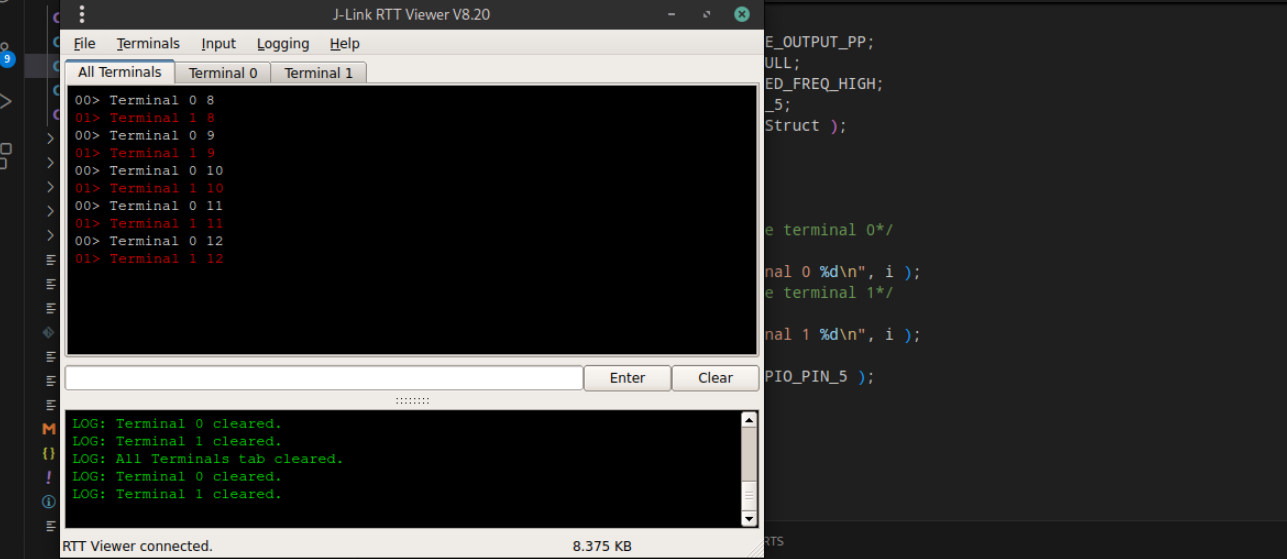
Task: Click the log panel scroll up arrow
Action: pos(749,420)
